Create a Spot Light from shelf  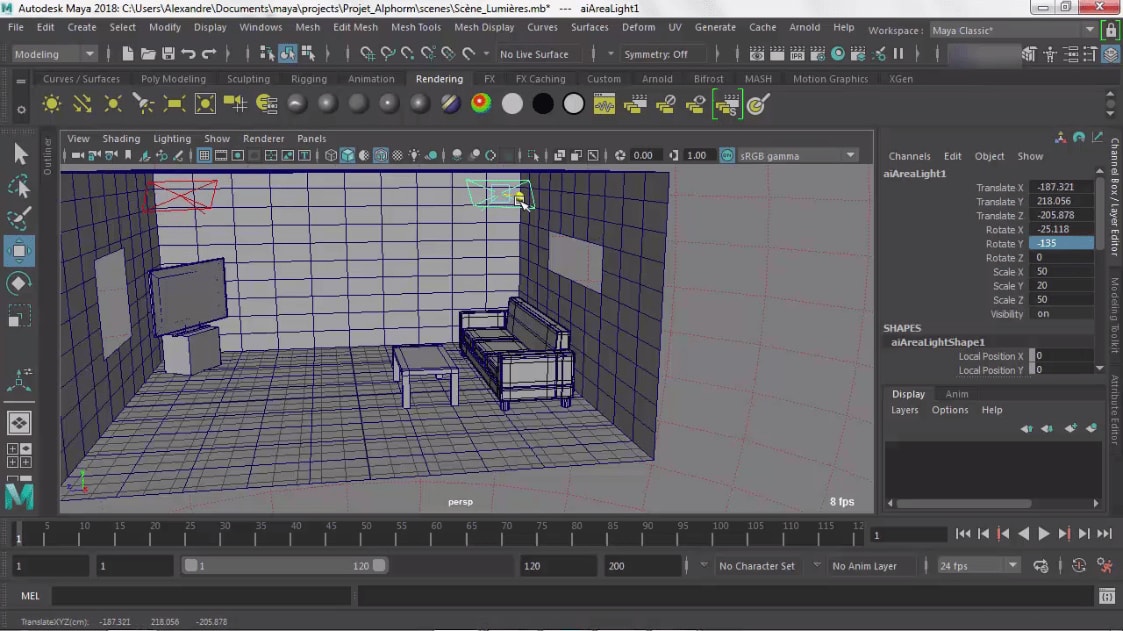click(143, 104)
